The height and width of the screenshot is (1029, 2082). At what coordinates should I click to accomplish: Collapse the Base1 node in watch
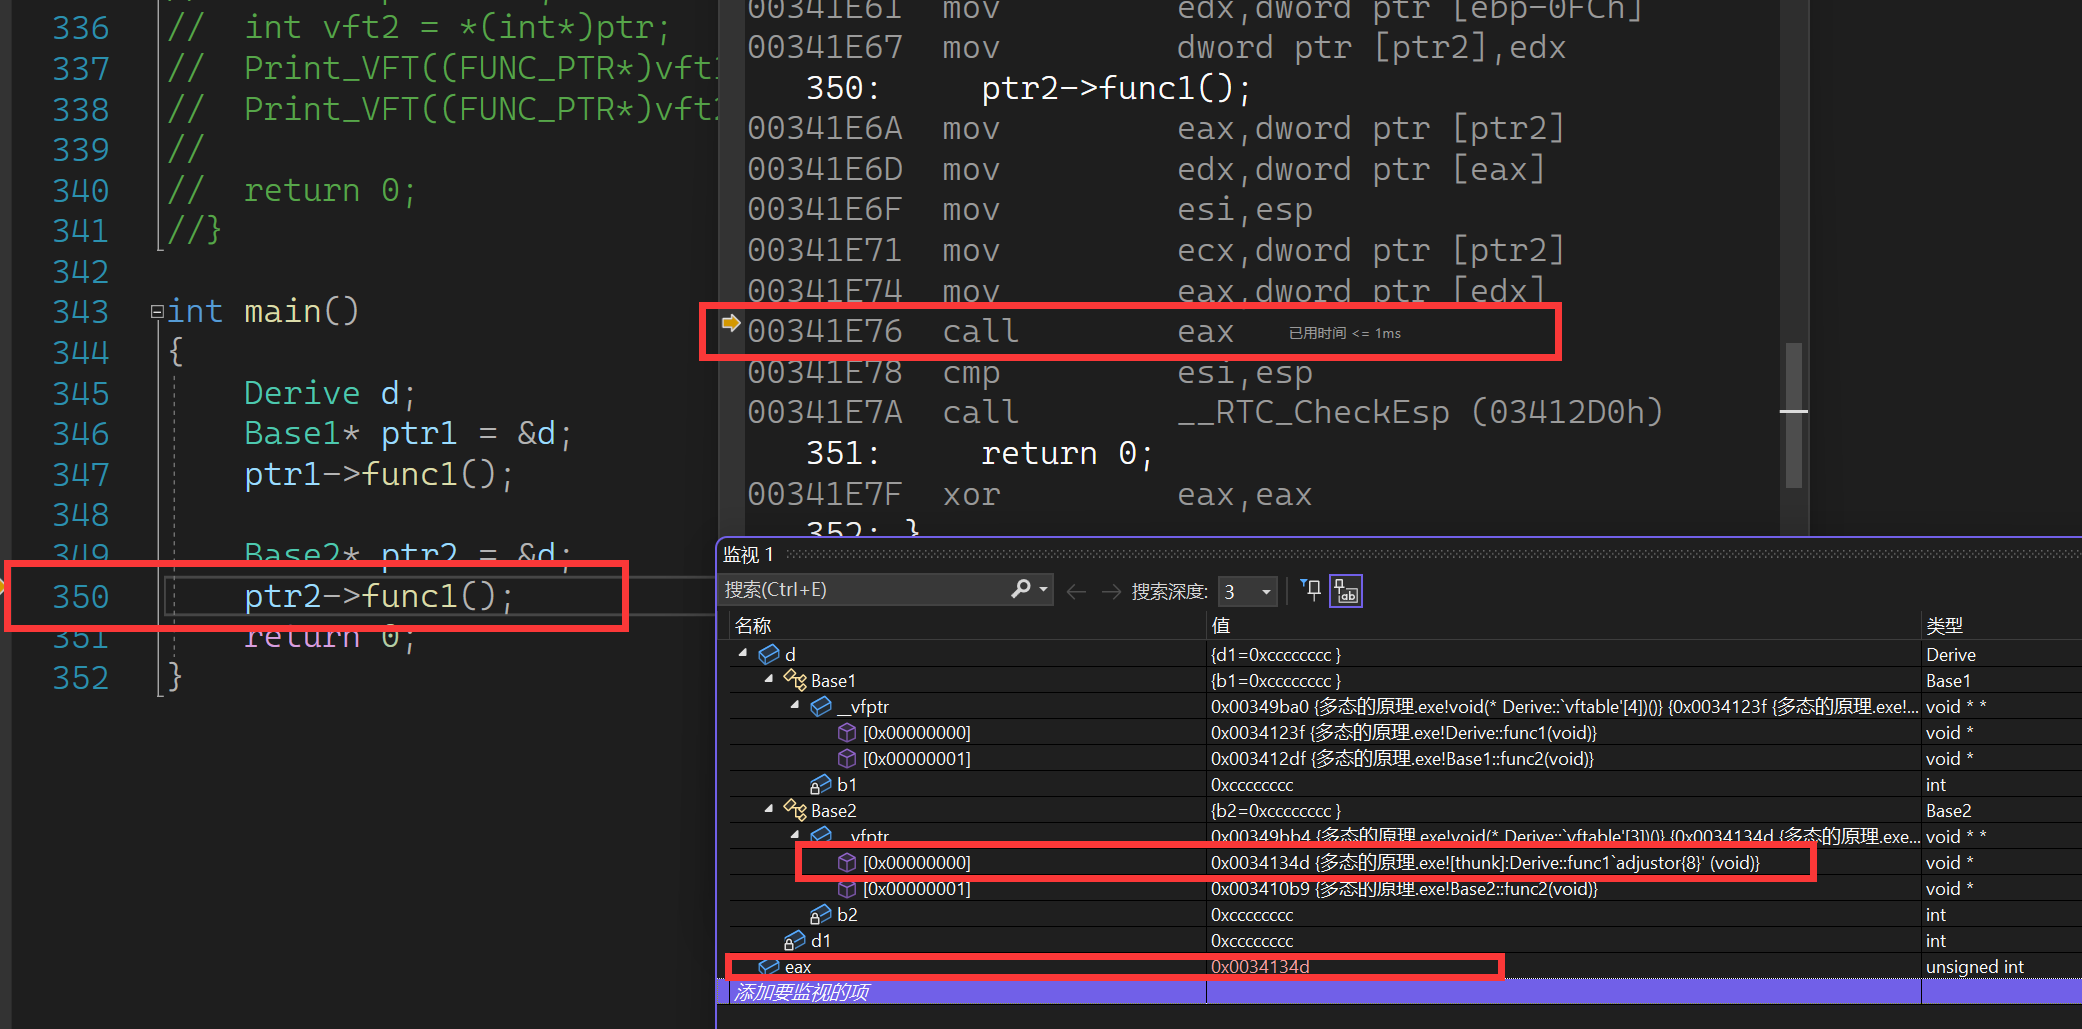pyautogui.click(x=769, y=679)
